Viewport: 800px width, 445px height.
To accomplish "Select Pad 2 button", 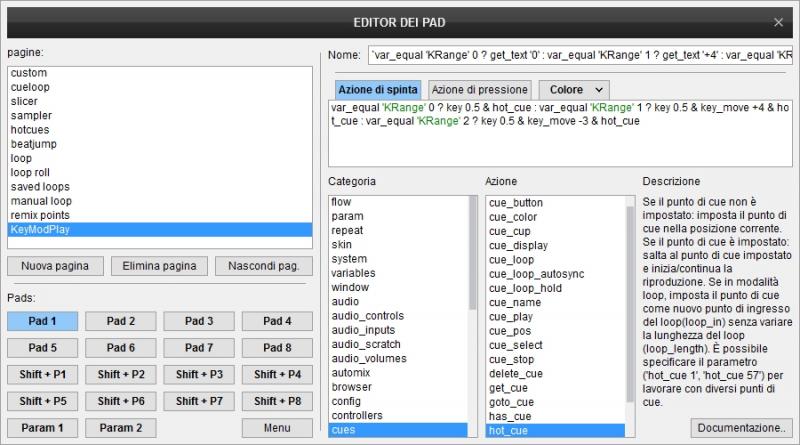I will coord(121,321).
